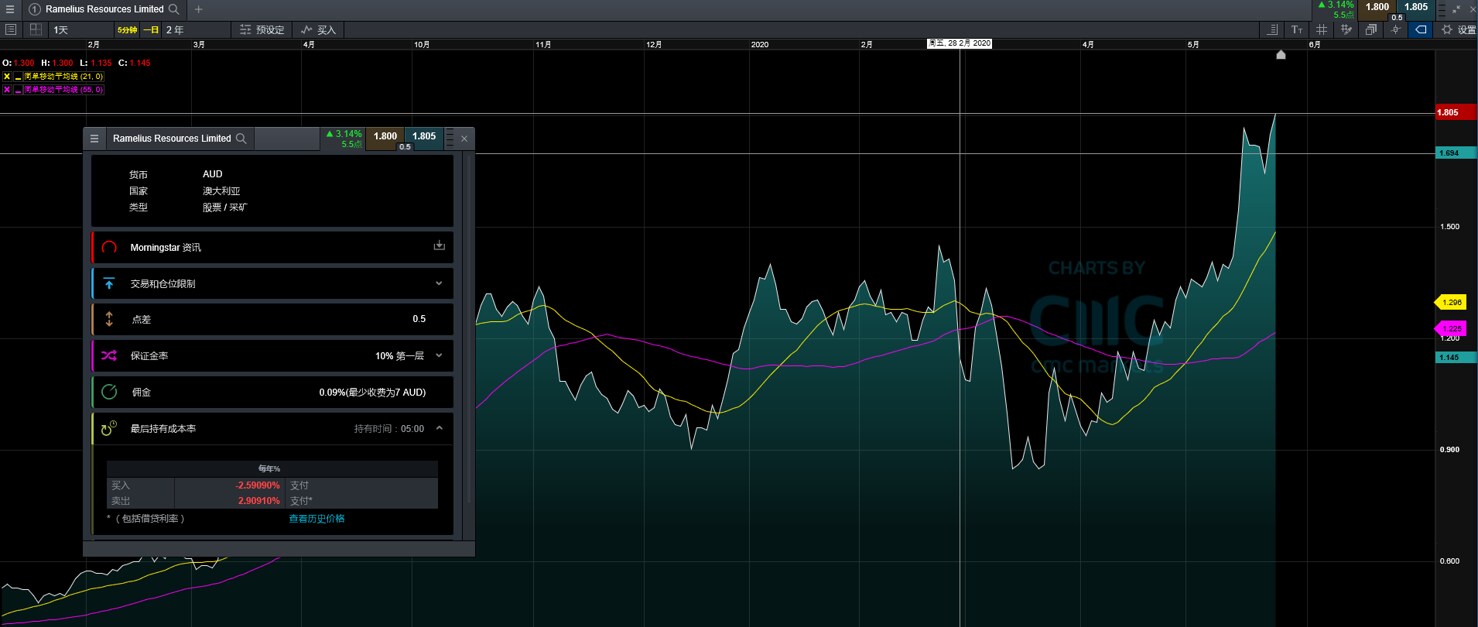
Task: Open 预设定 presets menu
Action: point(263,30)
